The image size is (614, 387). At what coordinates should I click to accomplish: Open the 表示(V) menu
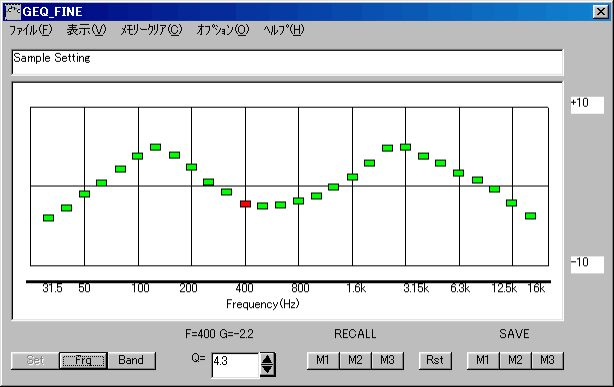[x=86, y=30]
